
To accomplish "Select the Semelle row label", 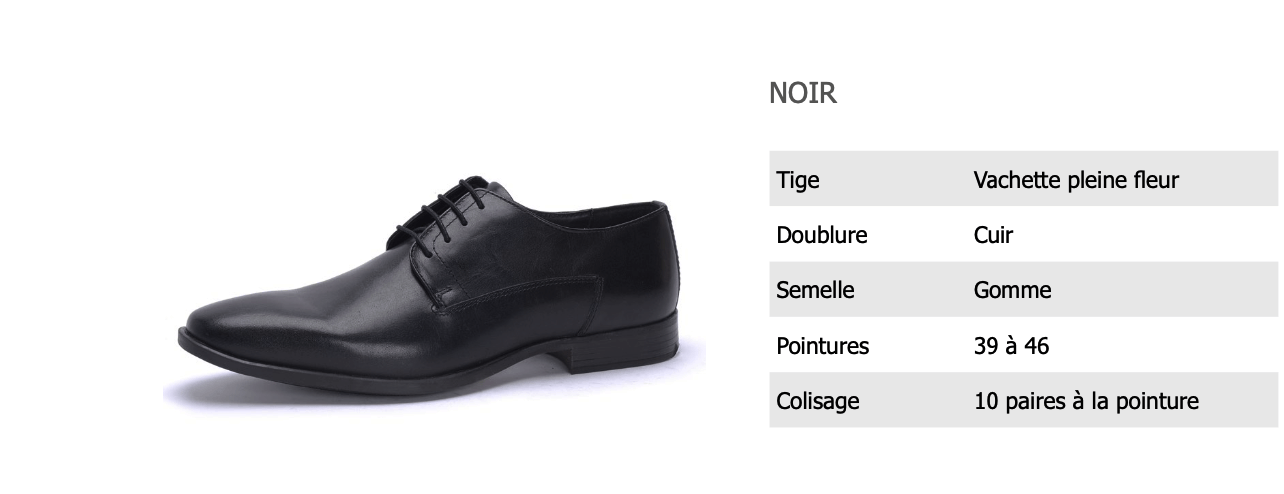I will coord(815,290).
